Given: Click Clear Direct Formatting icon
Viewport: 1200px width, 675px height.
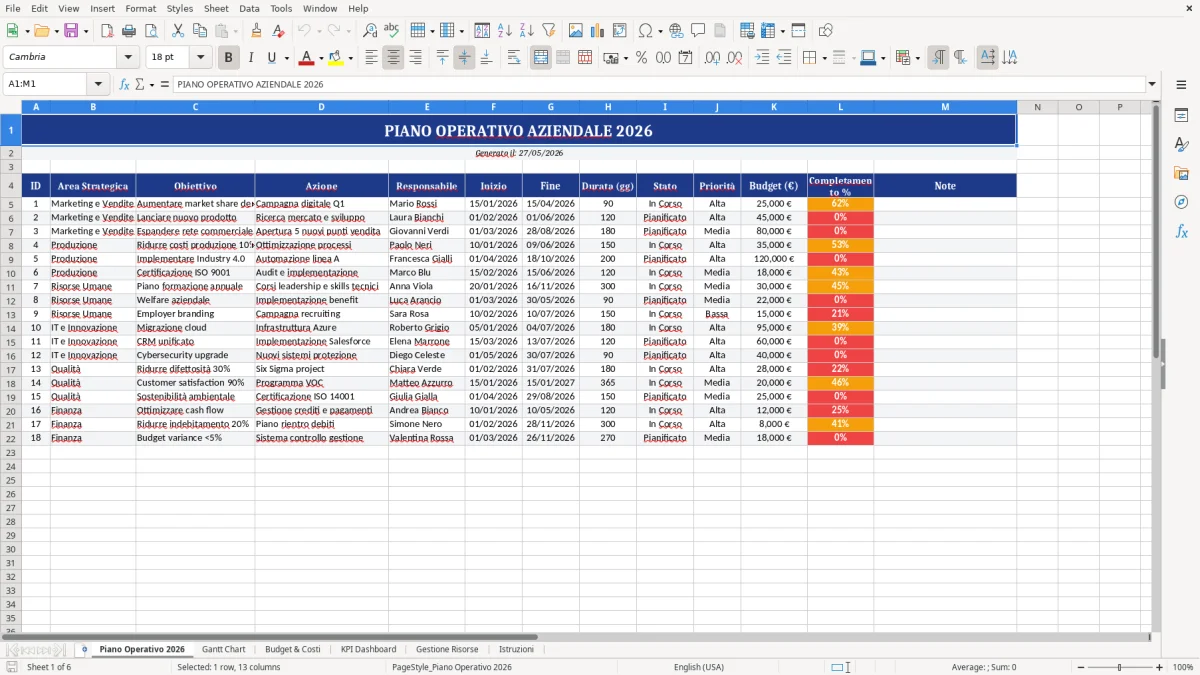Looking at the screenshot, I should (x=277, y=31).
